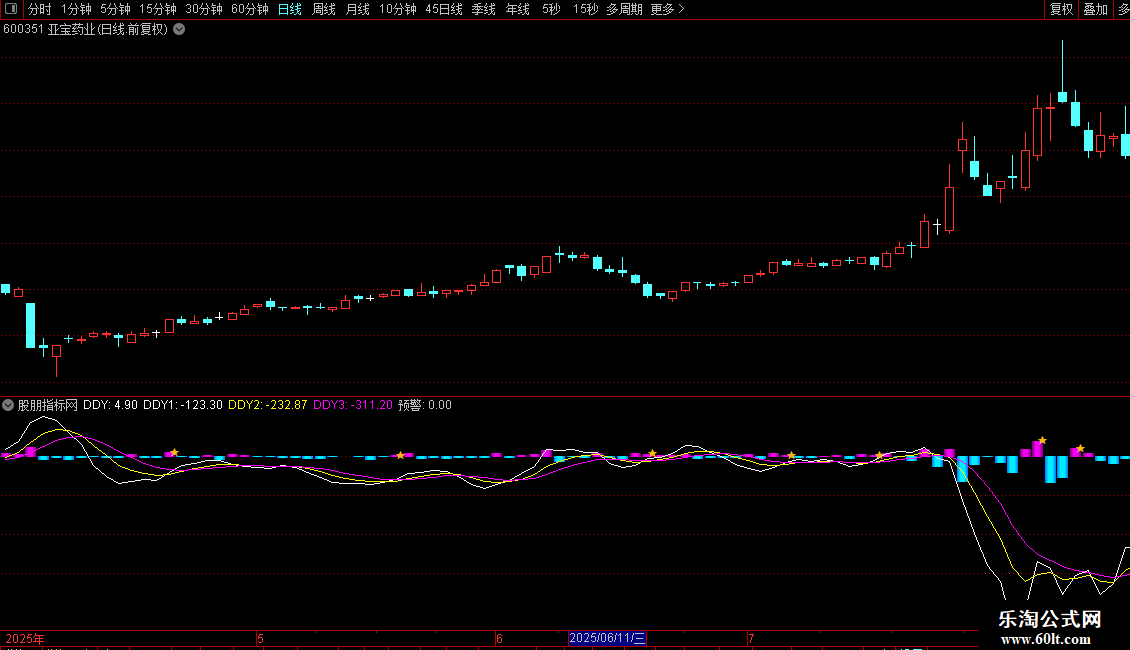1130x650 pixels.
Task: Select the 15秒 period tab
Action: [585, 9]
